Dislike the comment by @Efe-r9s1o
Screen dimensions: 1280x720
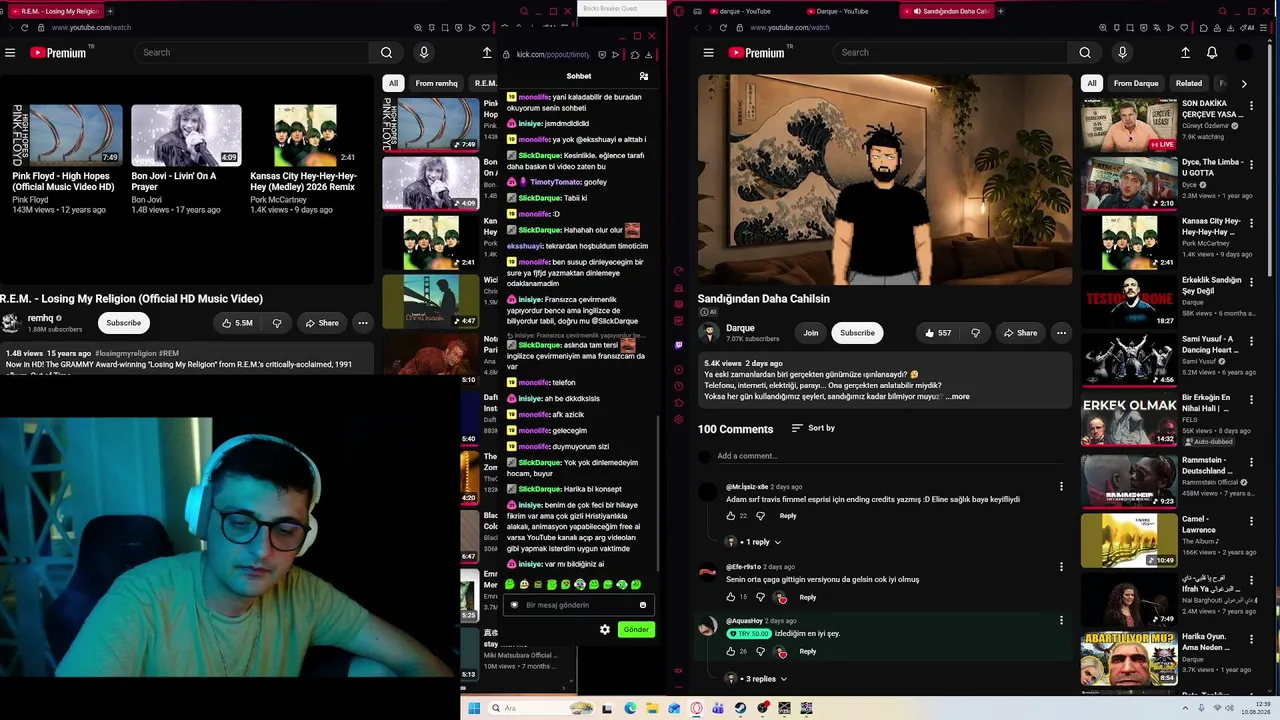pos(760,597)
